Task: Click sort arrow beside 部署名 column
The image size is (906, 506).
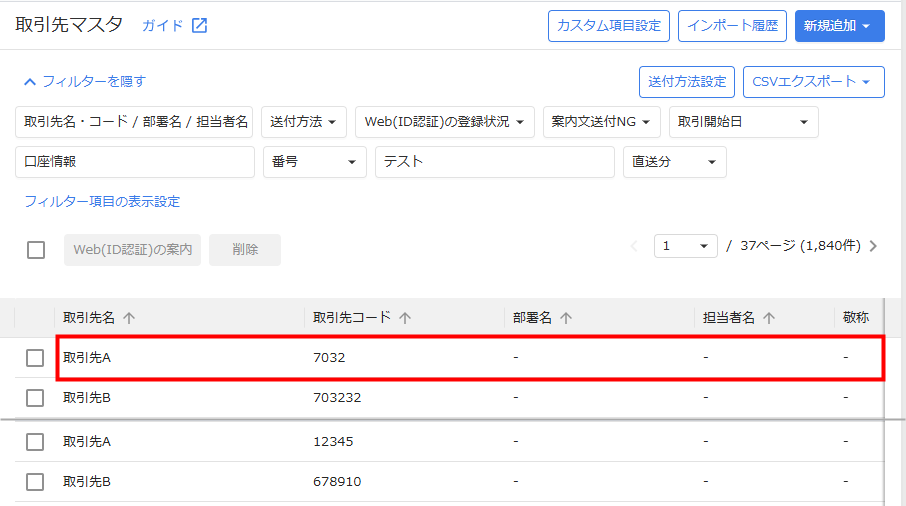Action: pos(566,318)
